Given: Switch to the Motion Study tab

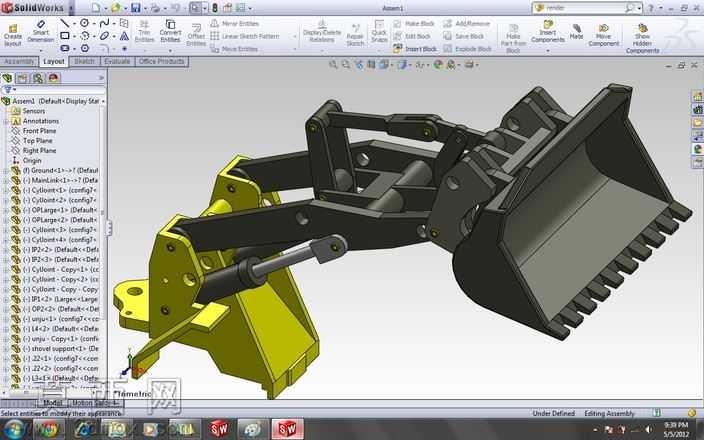Looking at the screenshot, I should (95, 403).
